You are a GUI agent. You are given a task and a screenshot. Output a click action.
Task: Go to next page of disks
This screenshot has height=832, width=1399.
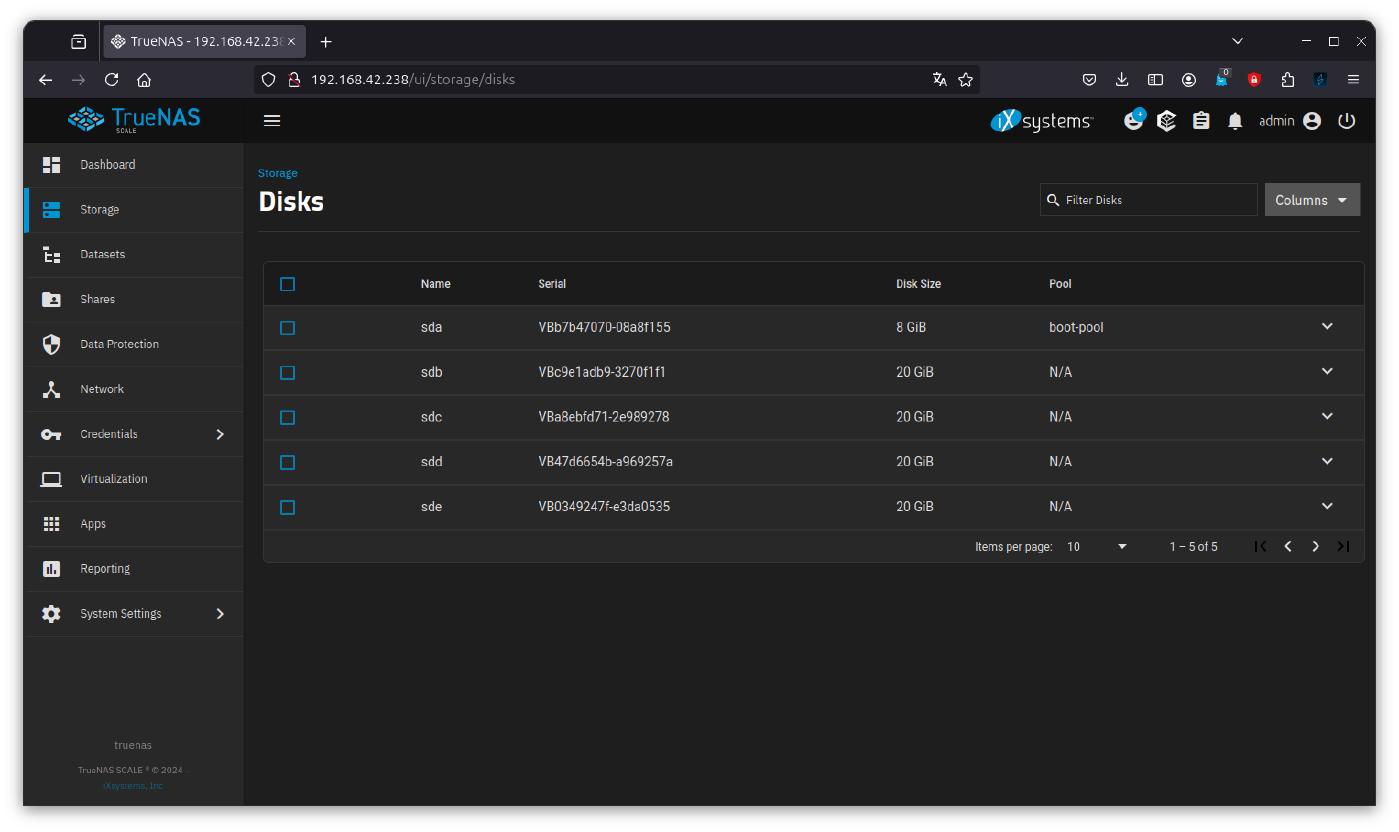(1315, 546)
